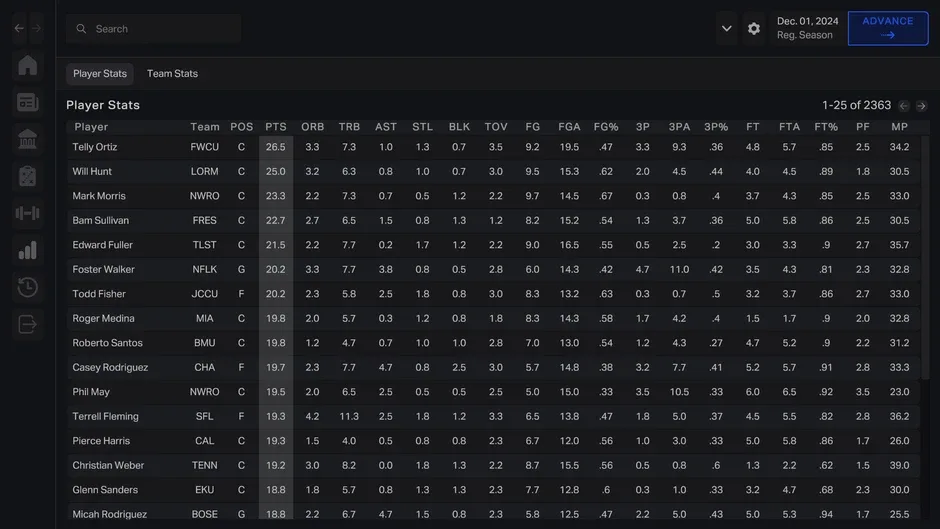Viewport: 940px width, 529px height.
Task: Click the Search input field
Action: point(153,29)
